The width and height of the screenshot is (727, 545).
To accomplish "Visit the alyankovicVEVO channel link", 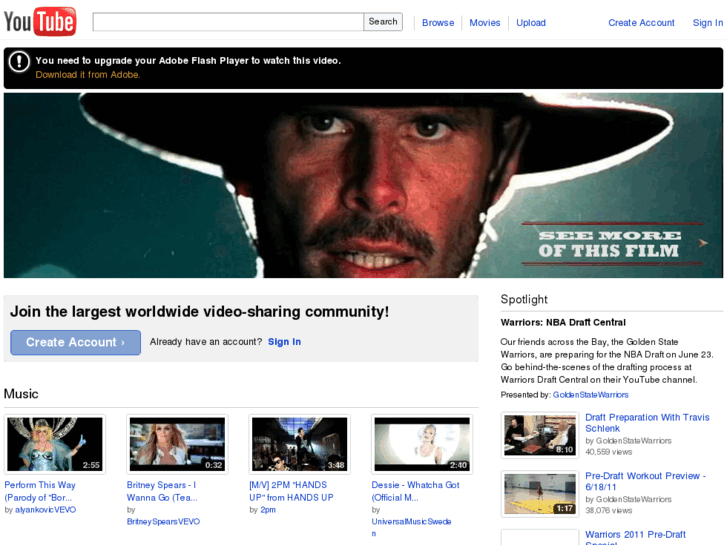I will click(x=45, y=510).
